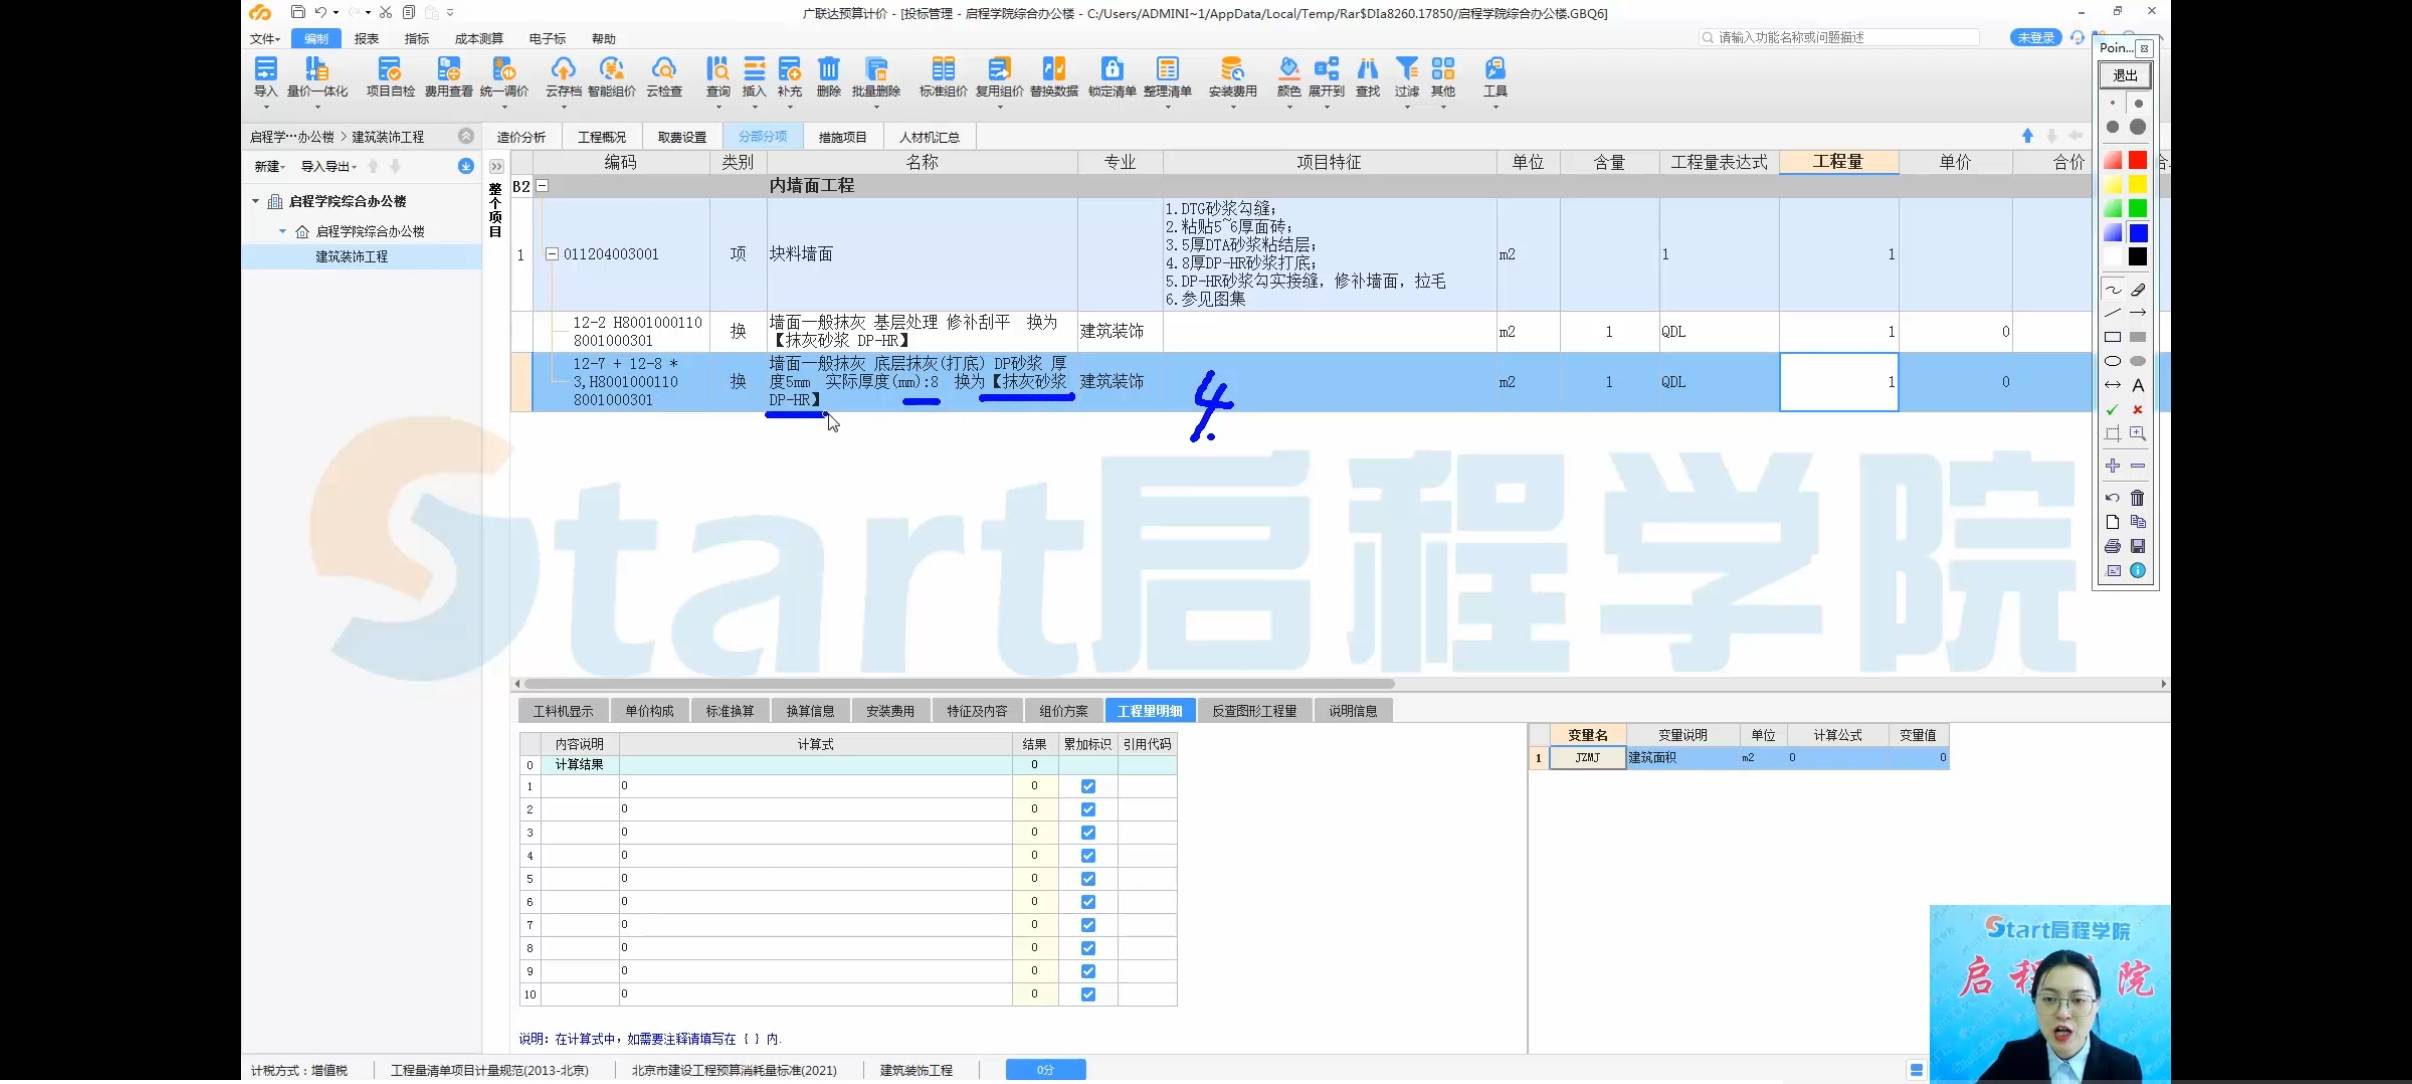Uncheck 累加标识 checkbox in row 3
This screenshot has height=1084, width=2412.
coord(1088,832)
